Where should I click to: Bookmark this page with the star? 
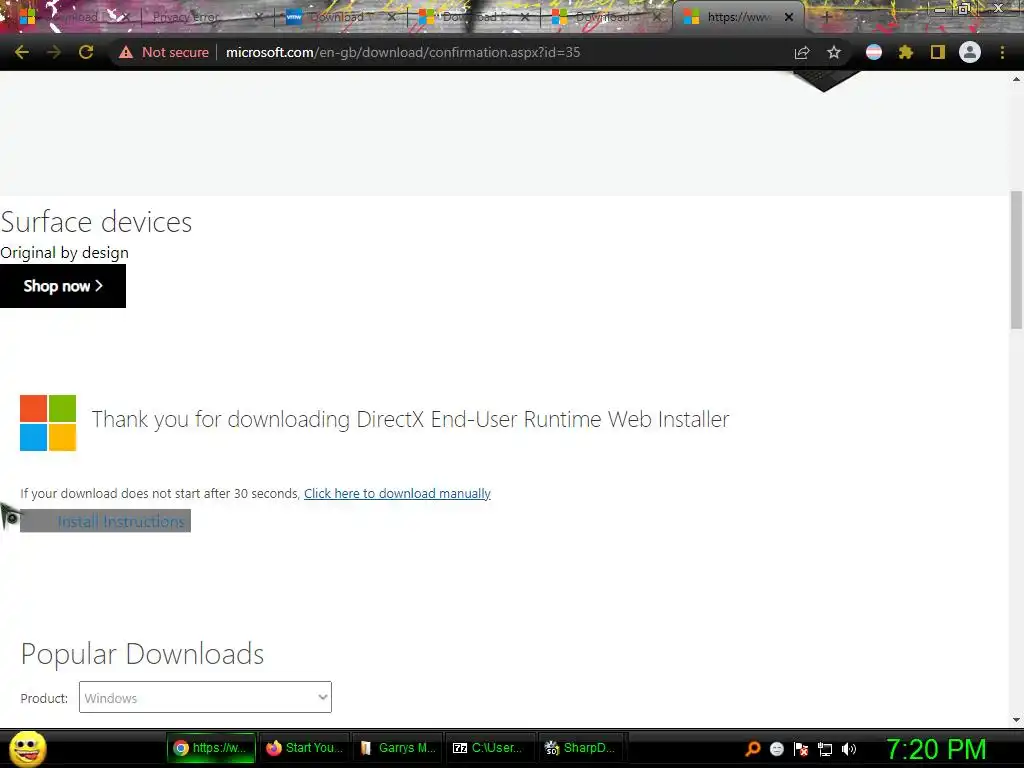[x=834, y=52]
